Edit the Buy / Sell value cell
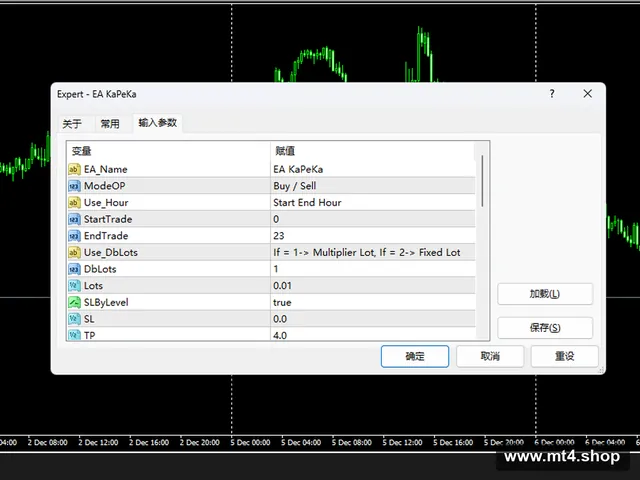The image size is (640, 480). [x=373, y=186]
